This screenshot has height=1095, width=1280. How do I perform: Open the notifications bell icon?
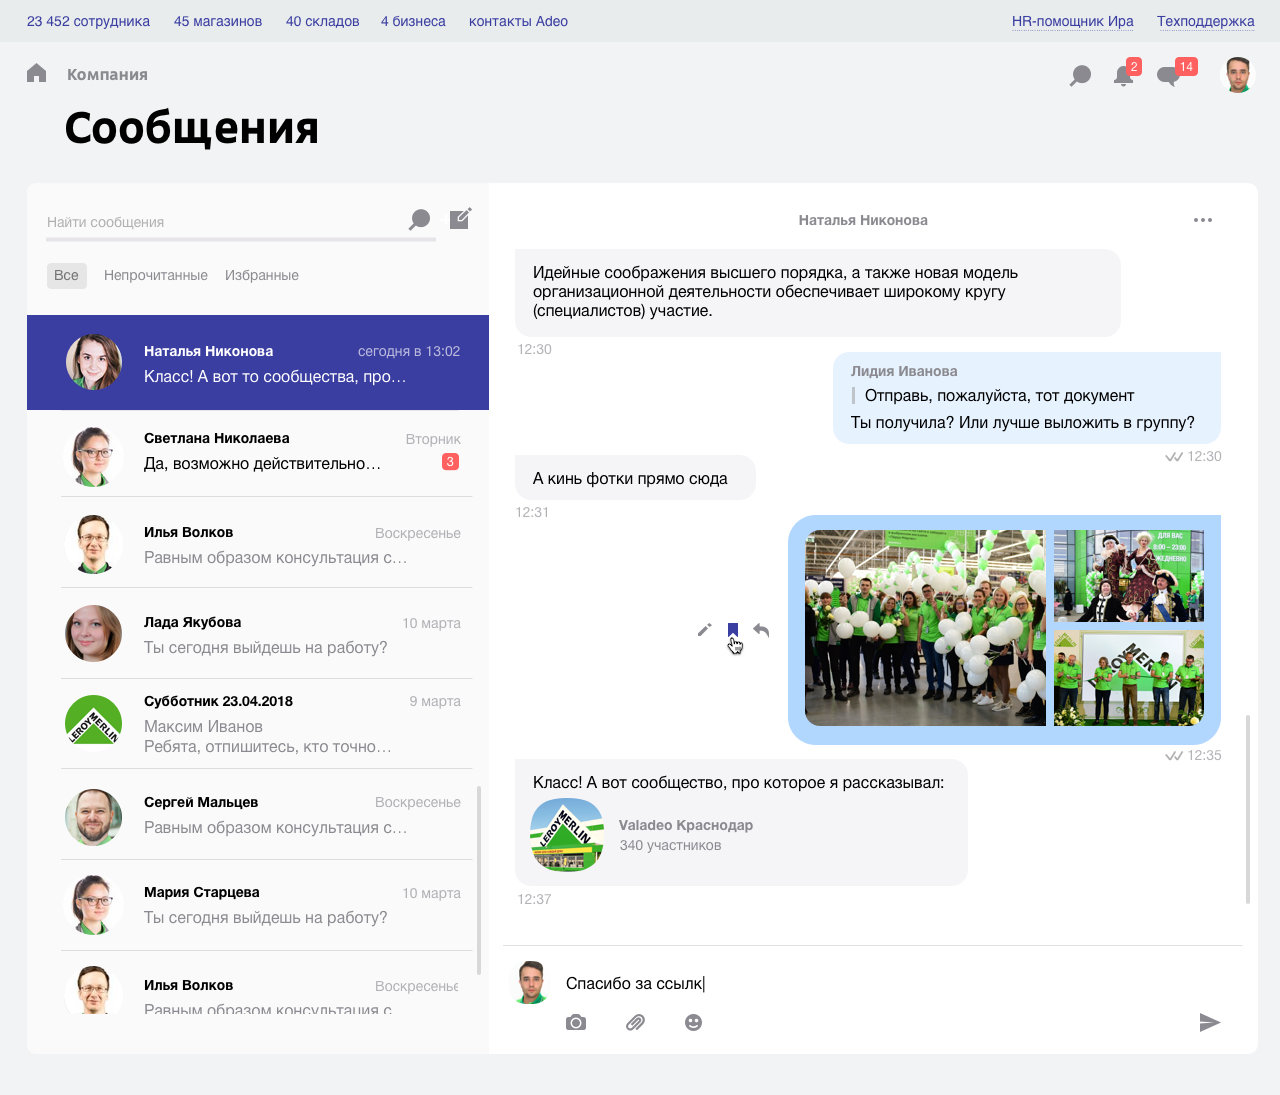(x=1123, y=76)
